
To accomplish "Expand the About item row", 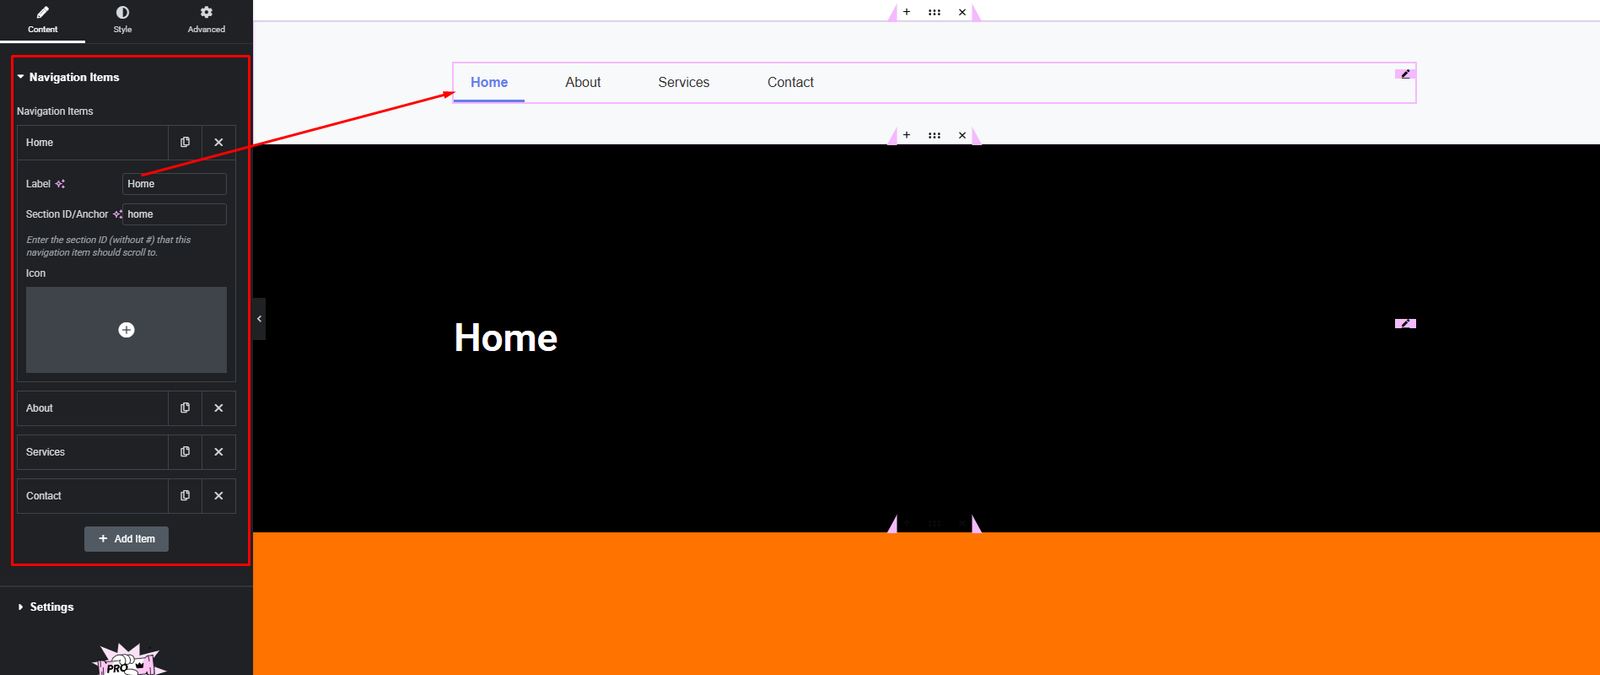I will tap(91, 408).
